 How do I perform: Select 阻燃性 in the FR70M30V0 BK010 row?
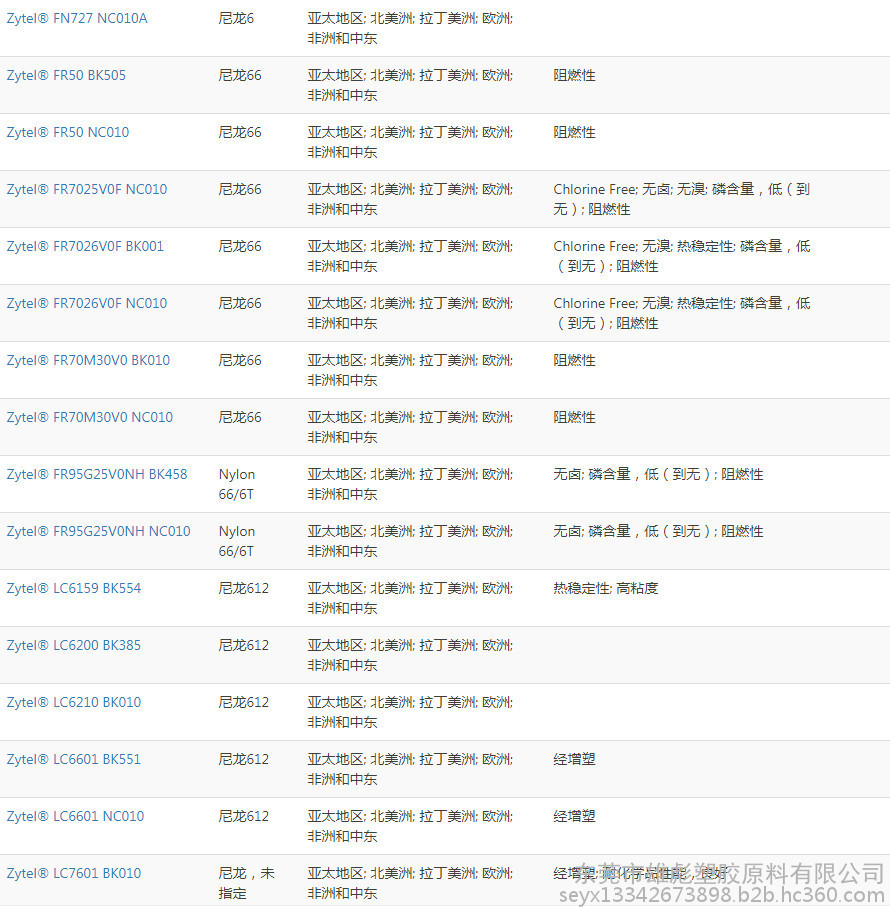click(574, 360)
